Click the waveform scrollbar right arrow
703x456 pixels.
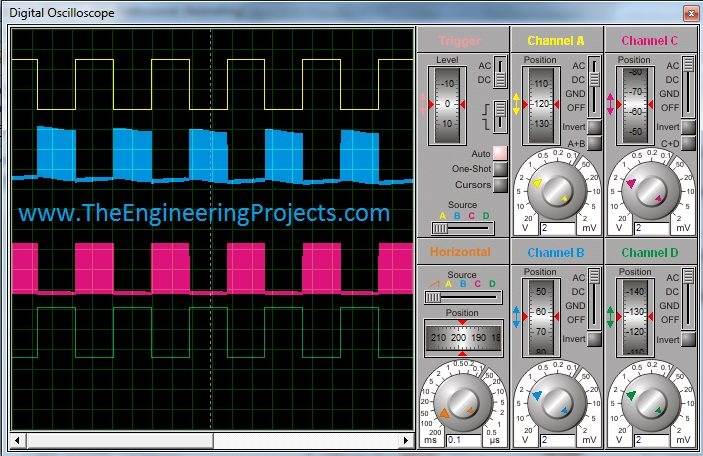click(406, 440)
